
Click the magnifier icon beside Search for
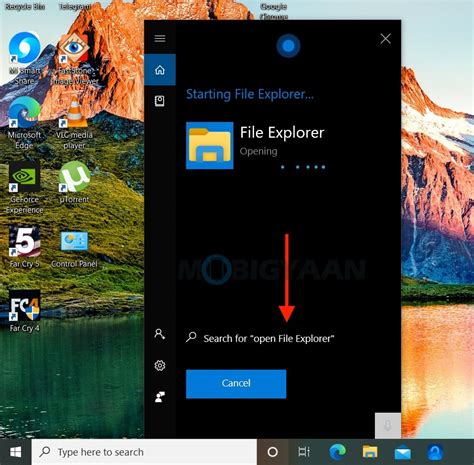[191, 337]
